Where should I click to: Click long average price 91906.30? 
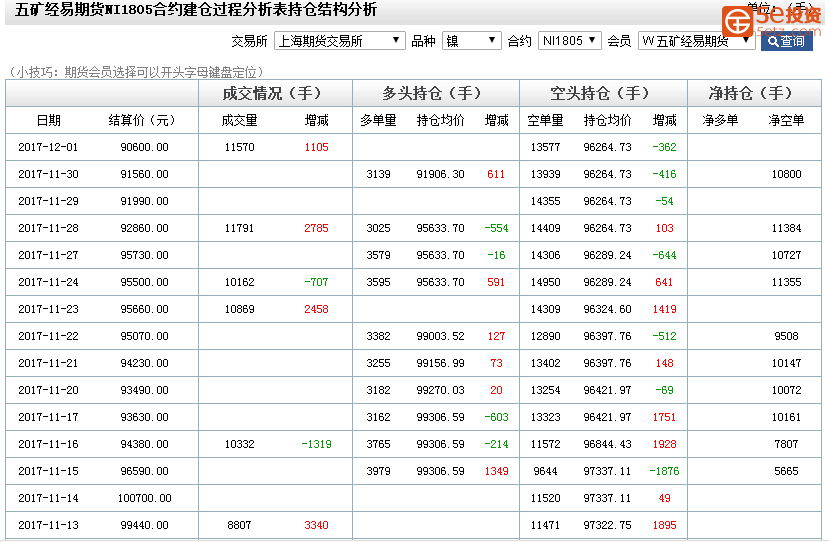click(440, 174)
